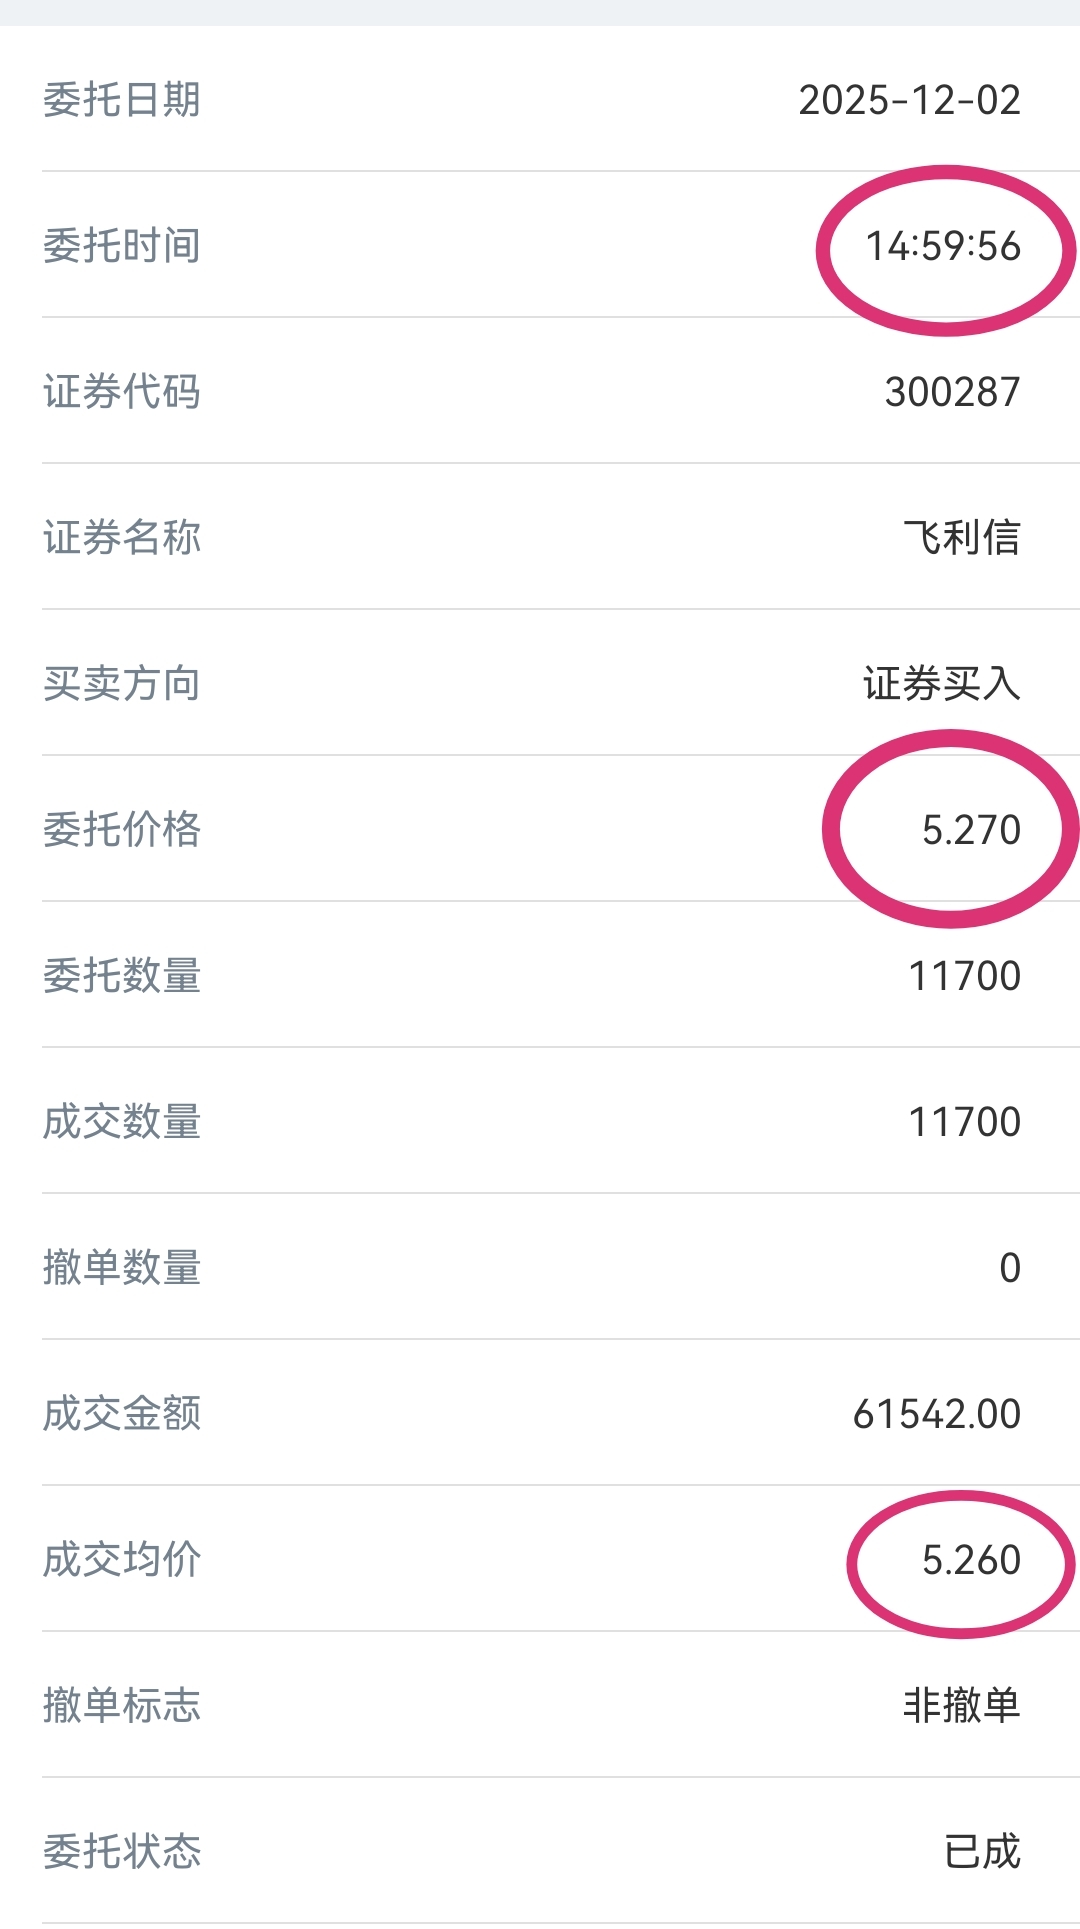Select the circled time 14:59:56
The image size is (1080, 1929).
pyautogui.click(x=943, y=246)
